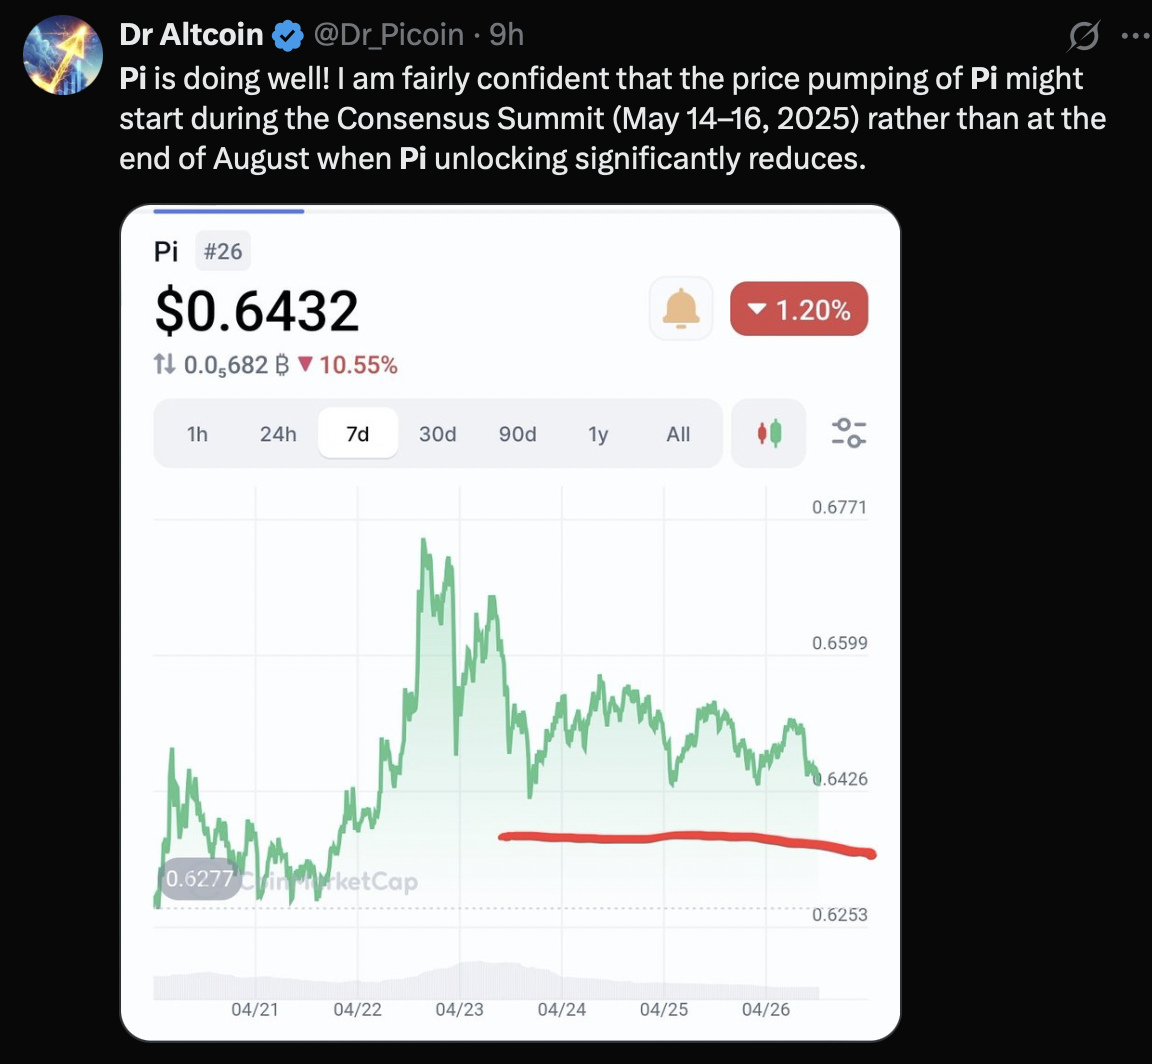Select the 7d timeframe
The width and height of the screenshot is (1152, 1064).
point(357,434)
